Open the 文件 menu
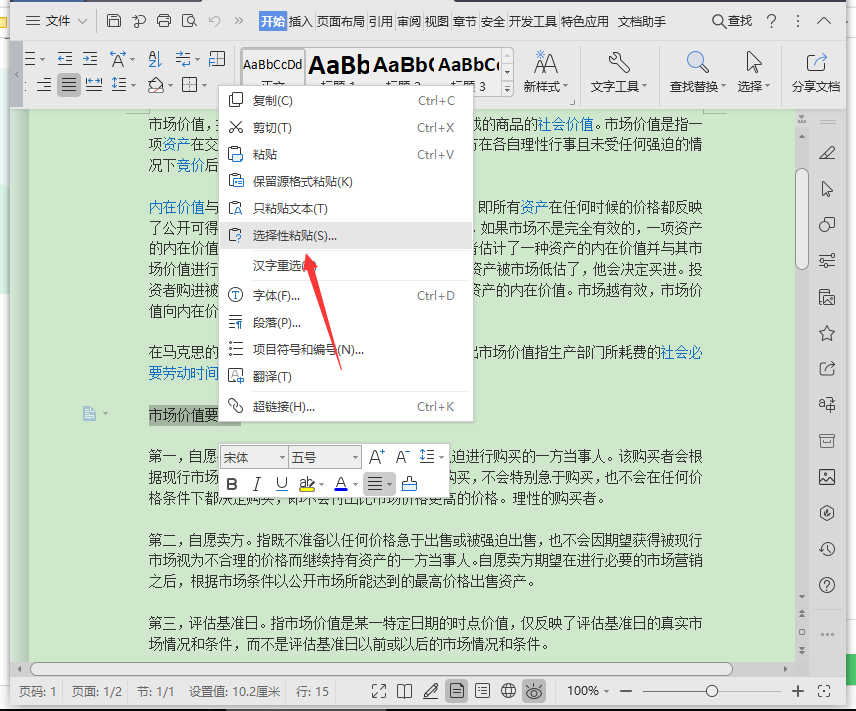856x711 pixels. [56, 21]
